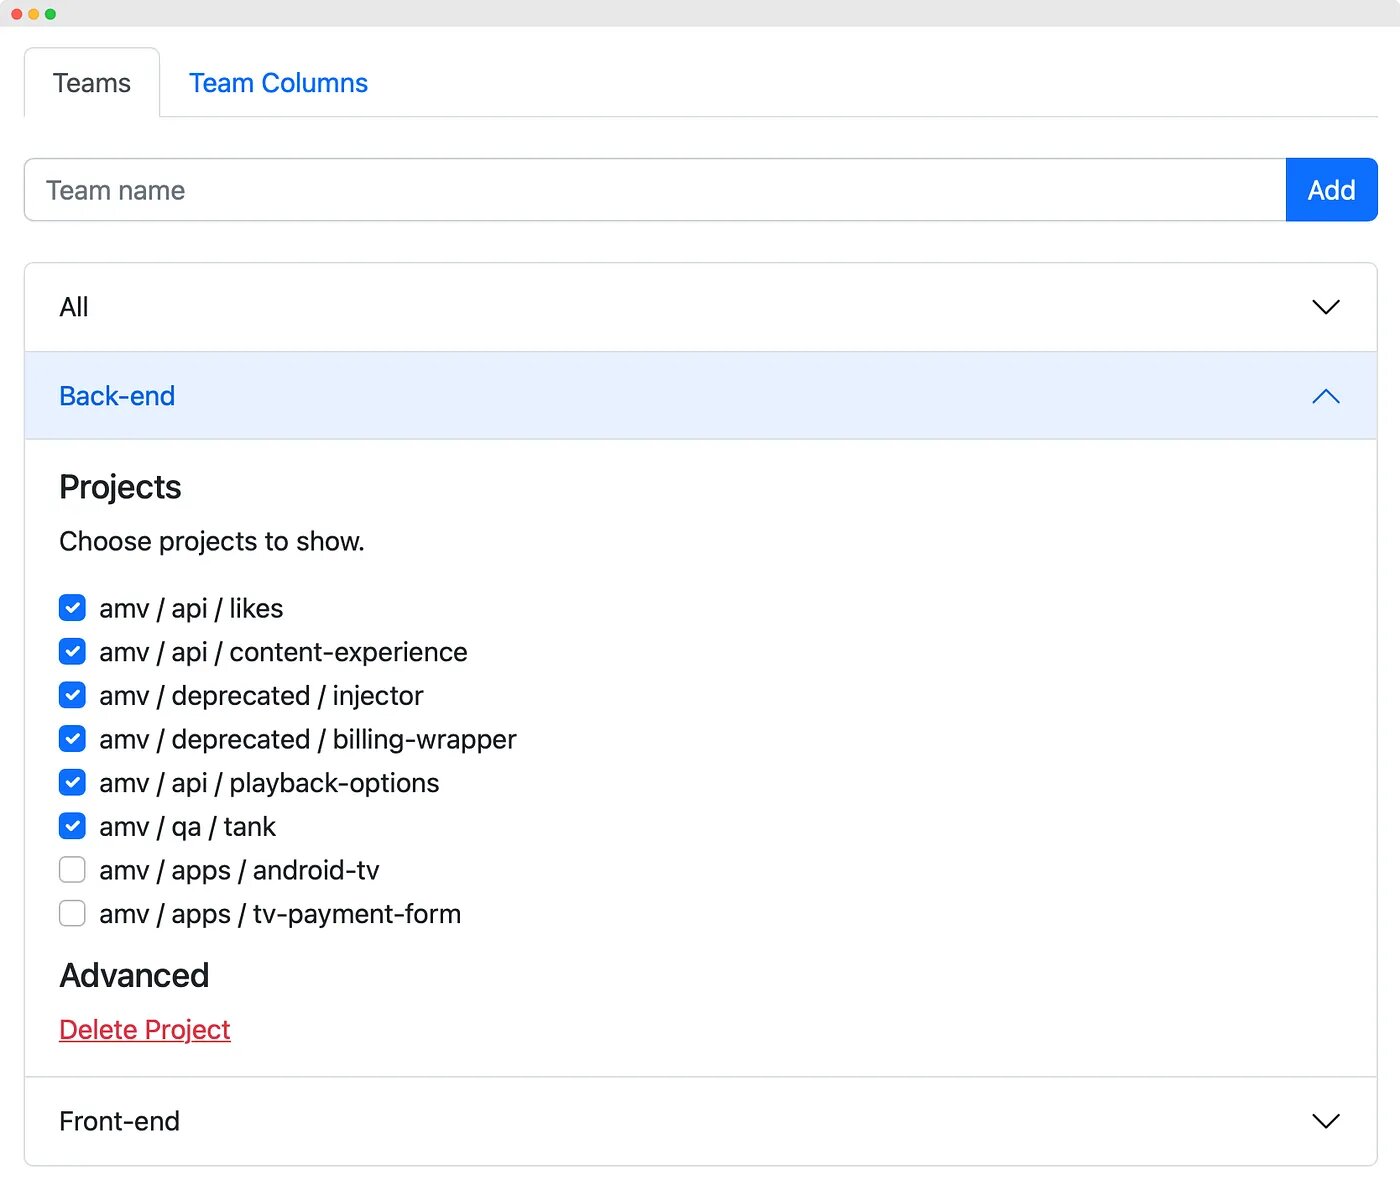Select the Teams tab
The image size is (1400, 1190).
click(92, 83)
